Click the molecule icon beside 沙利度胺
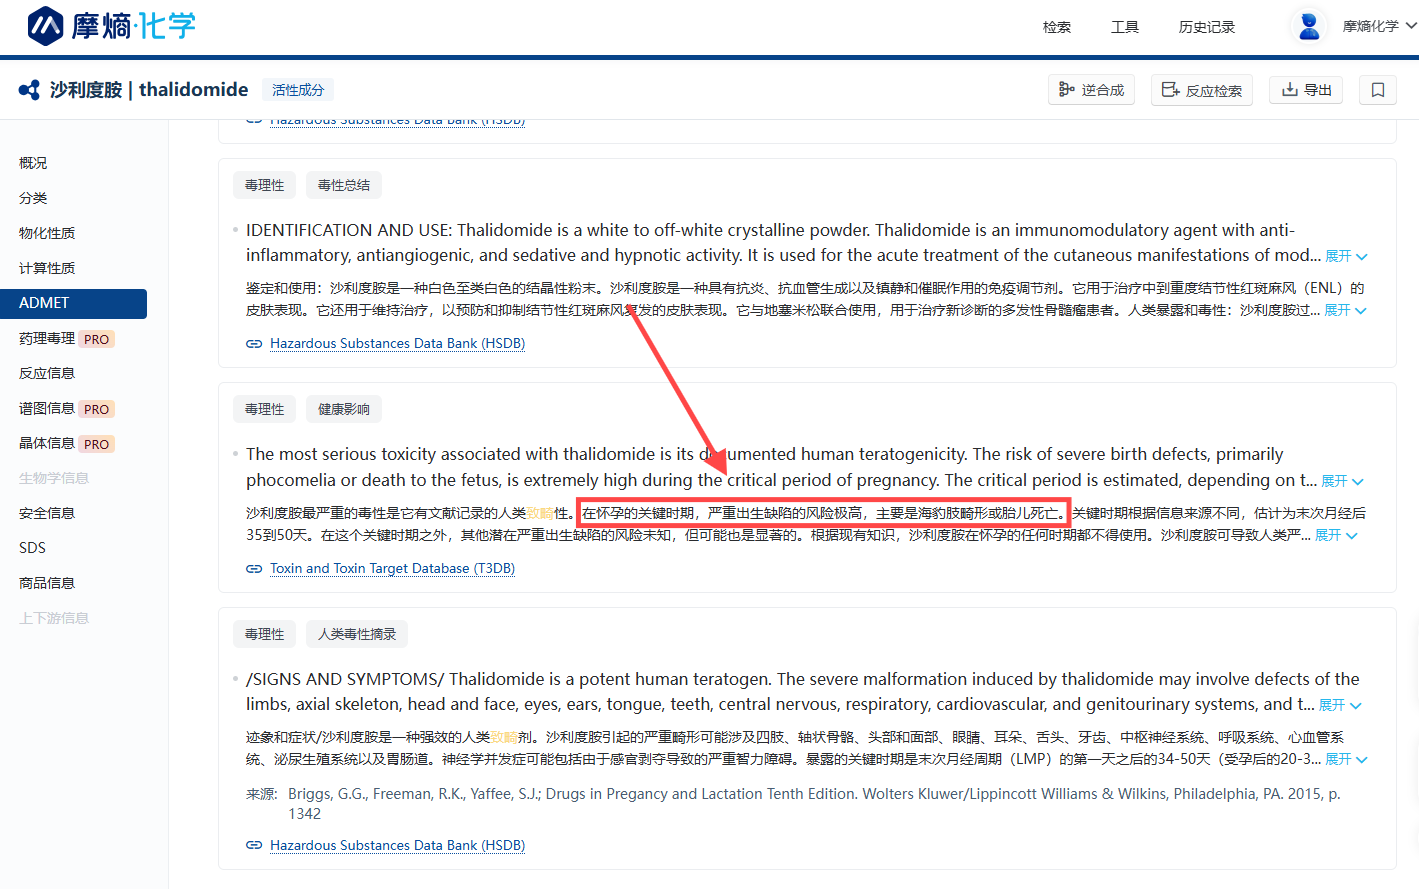The image size is (1419, 889). coord(29,90)
